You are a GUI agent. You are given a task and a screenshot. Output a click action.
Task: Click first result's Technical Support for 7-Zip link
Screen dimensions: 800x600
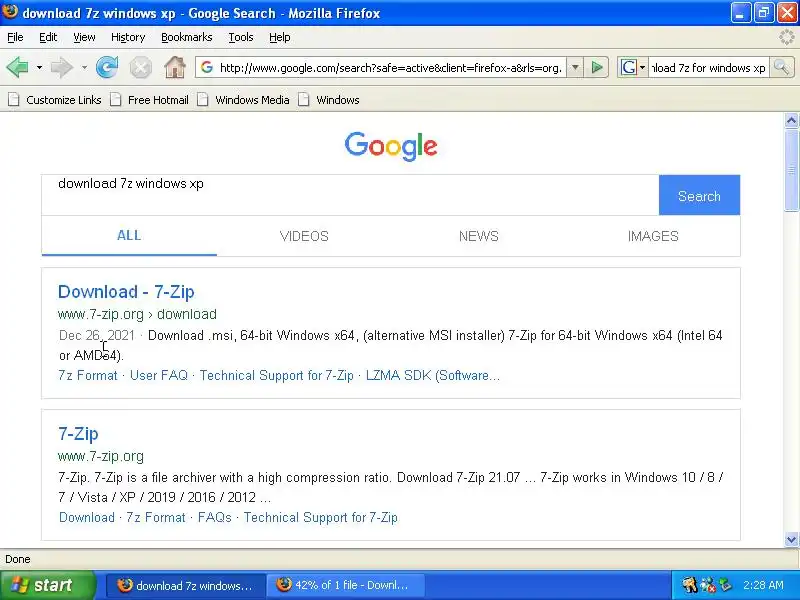click(277, 376)
